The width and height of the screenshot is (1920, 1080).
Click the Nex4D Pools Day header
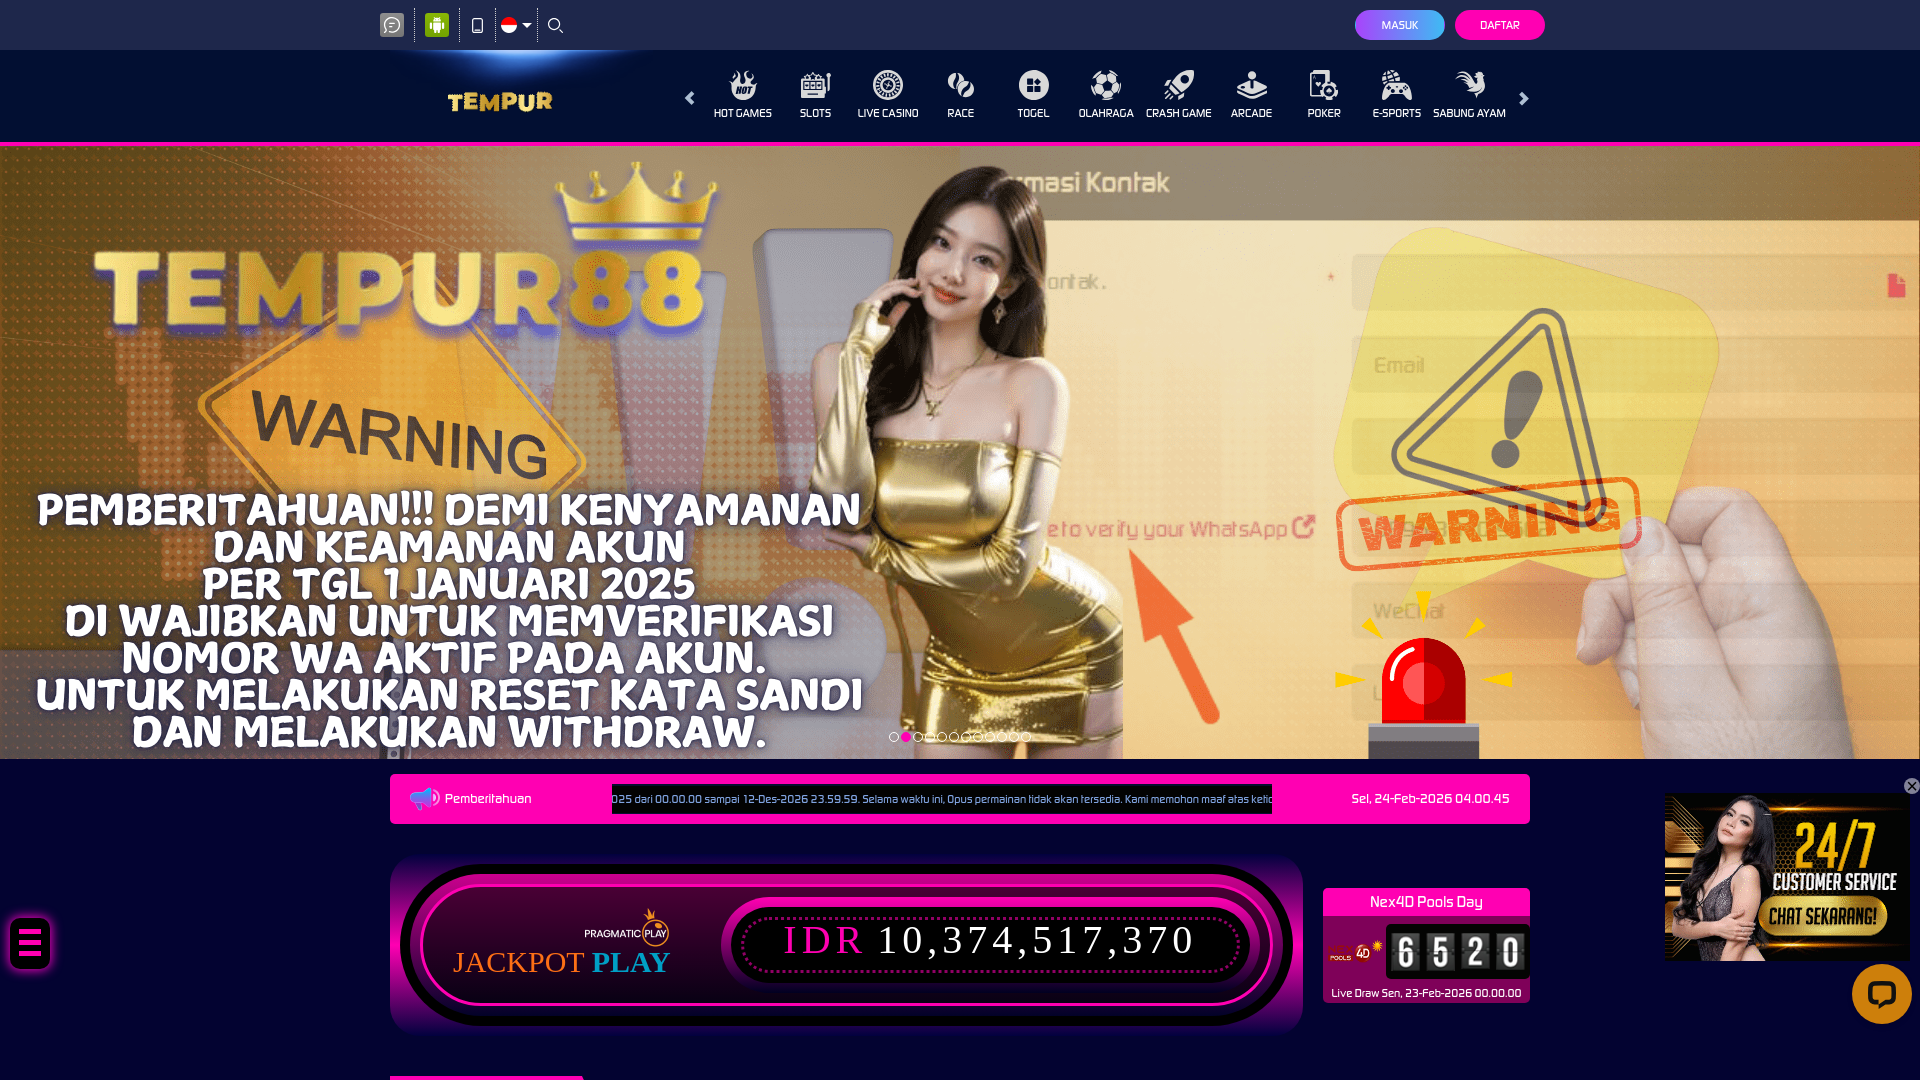click(x=1426, y=902)
